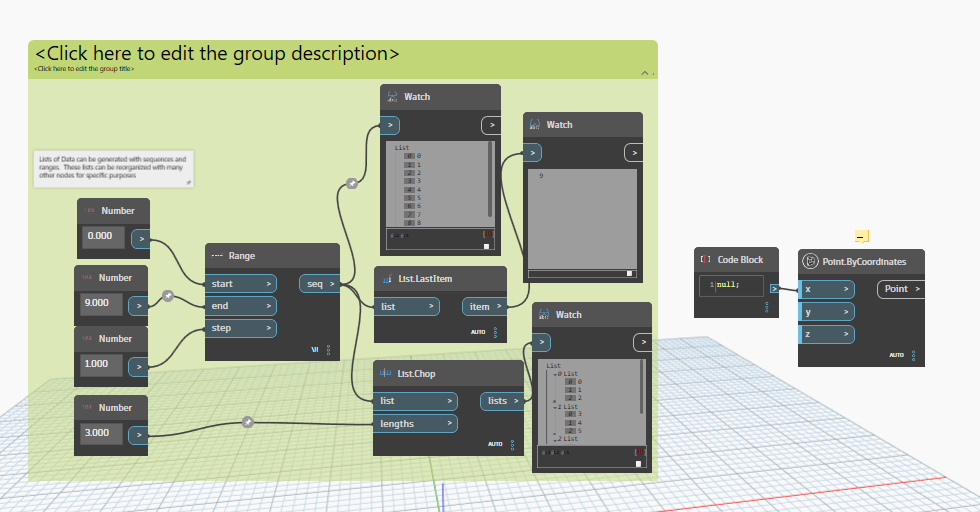Viewport: 980px width, 512px height.
Task: Click icon of Number node with 1.000
Action: [87, 338]
